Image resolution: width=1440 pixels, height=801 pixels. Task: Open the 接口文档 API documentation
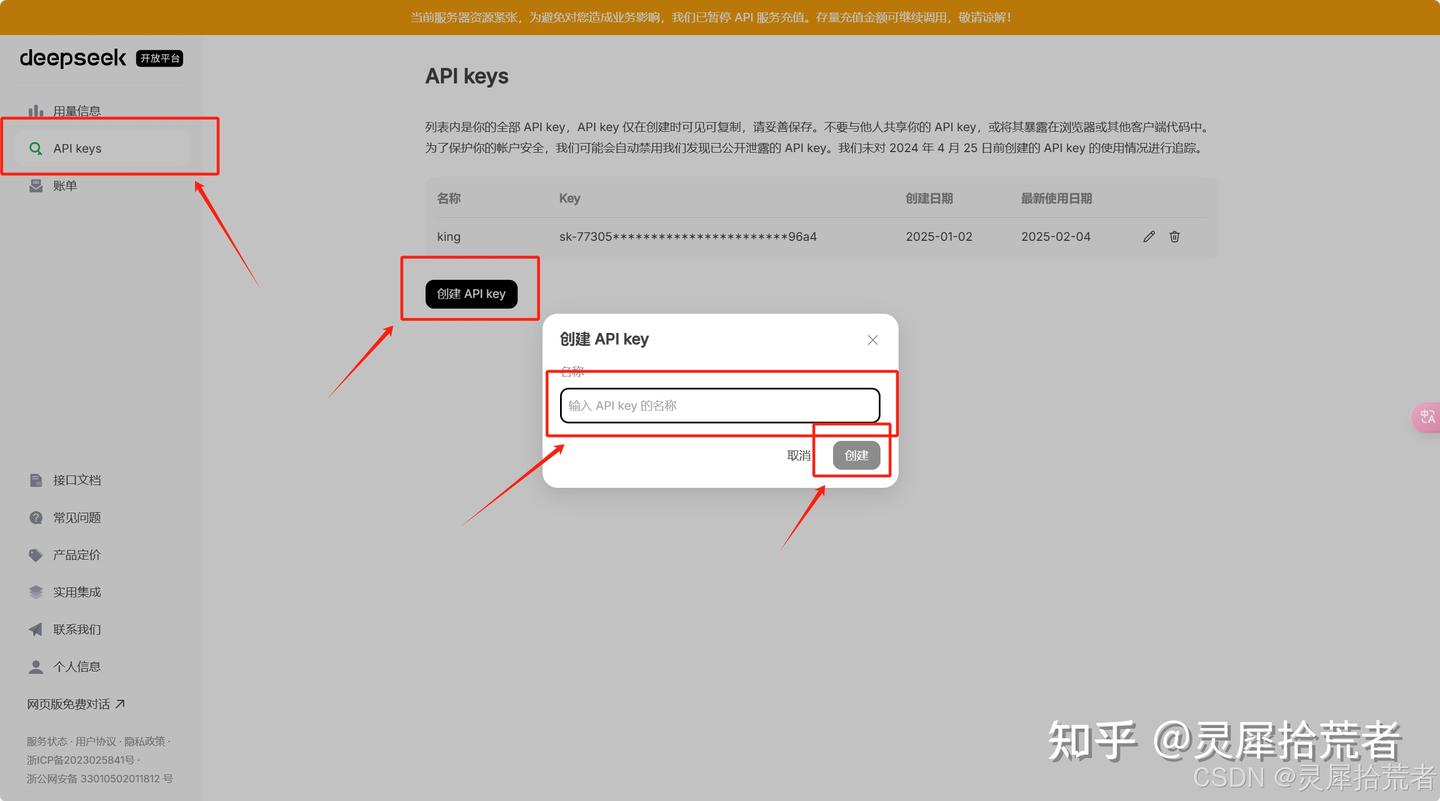coord(75,480)
